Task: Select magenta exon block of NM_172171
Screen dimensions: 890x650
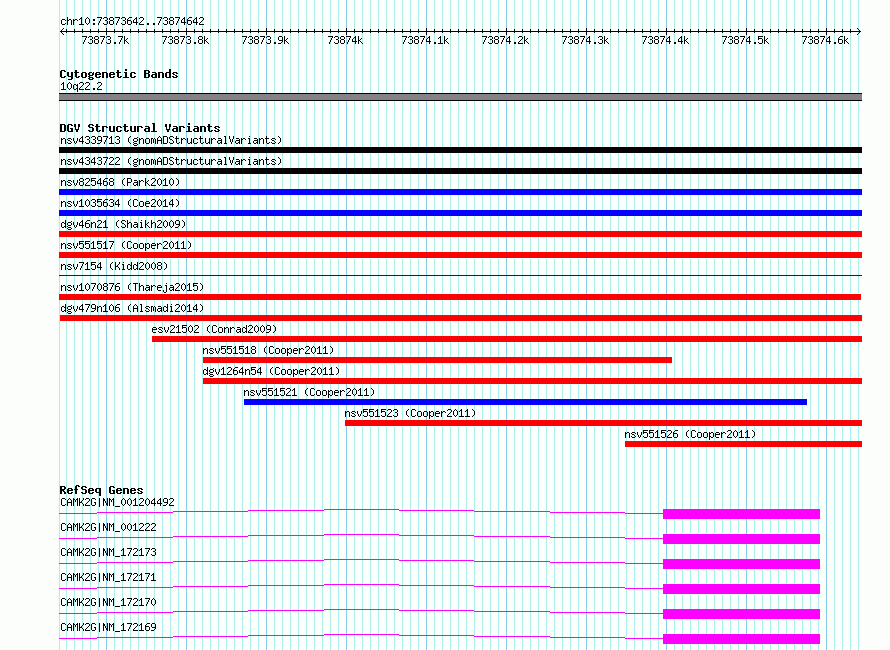Action: pos(741,589)
